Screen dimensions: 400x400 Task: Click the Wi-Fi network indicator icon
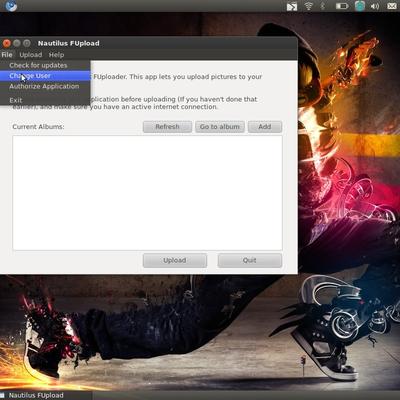(309, 6)
